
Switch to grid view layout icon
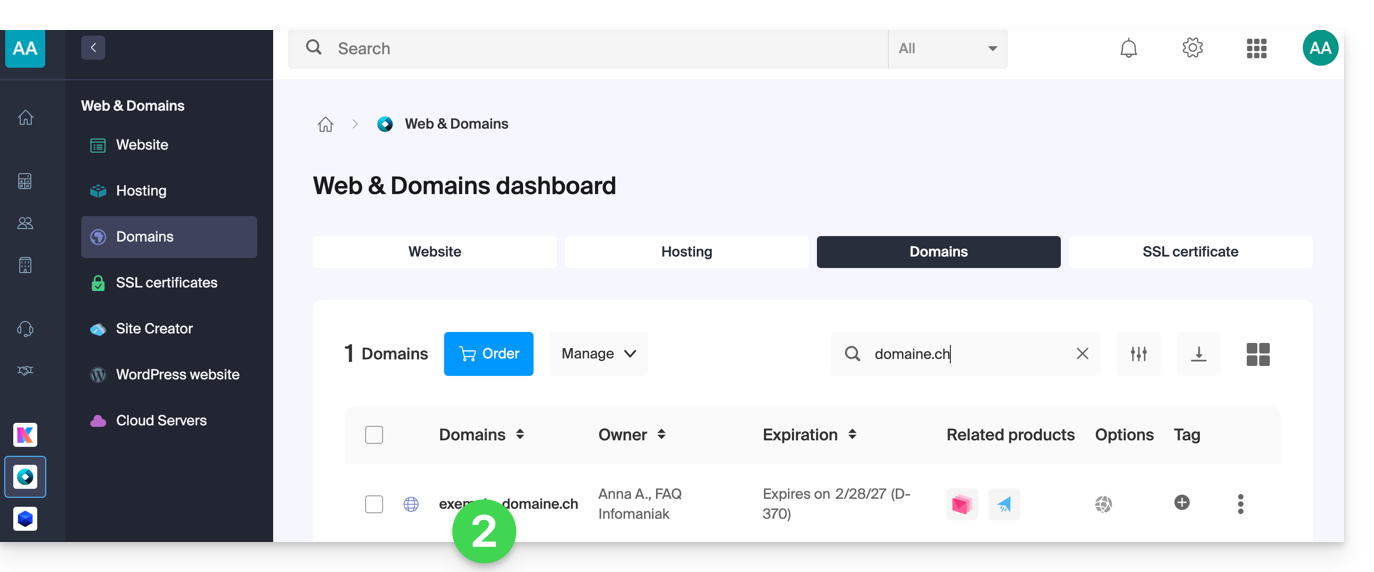(1258, 354)
